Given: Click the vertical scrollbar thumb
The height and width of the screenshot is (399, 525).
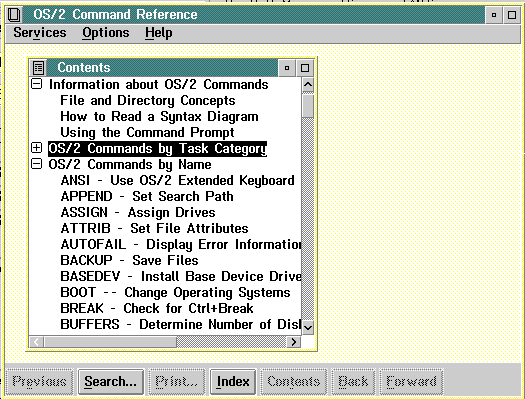Looking at the screenshot, I should 308,106.
